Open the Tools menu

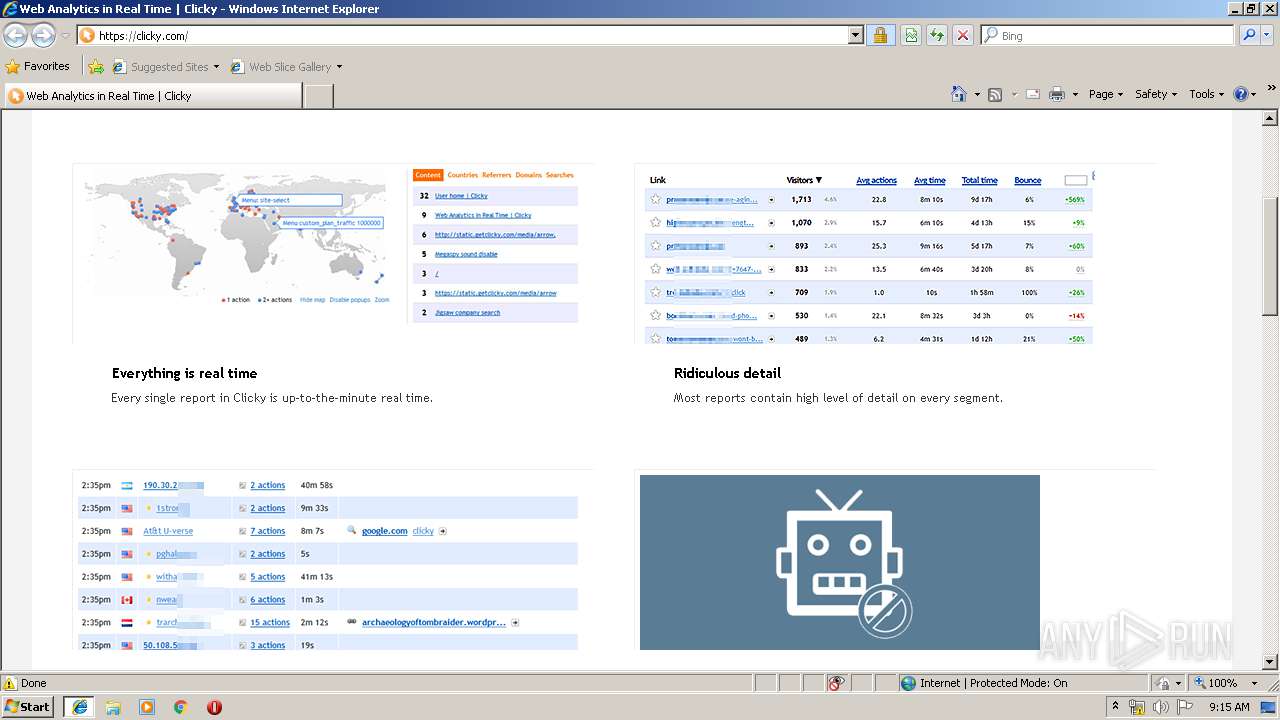(1206, 94)
